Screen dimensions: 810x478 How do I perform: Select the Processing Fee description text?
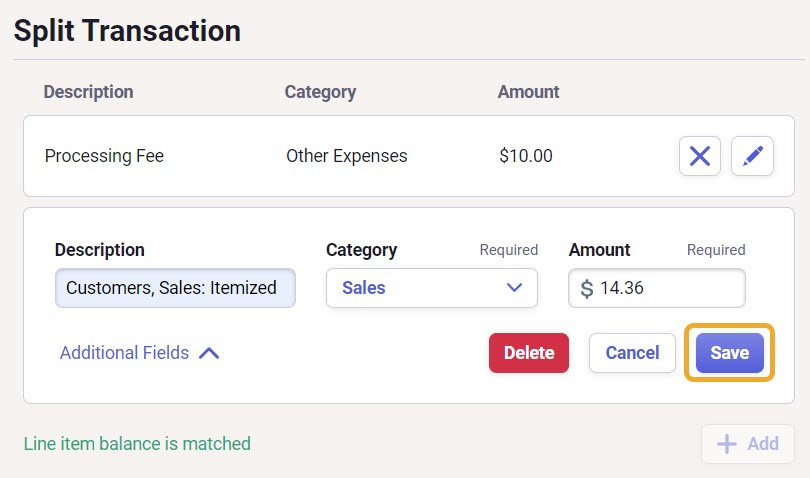104,156
